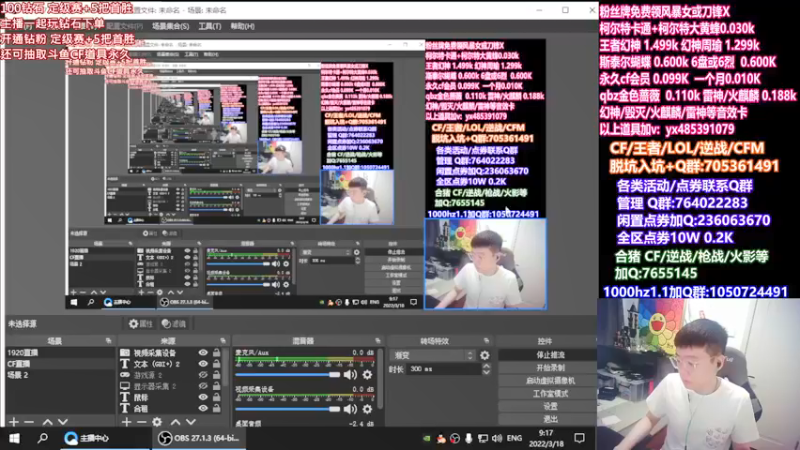The height and width of the screenshot is (450, 800).
Task: Toggle lock on 合租 text source
Action: click(x=217, y=408)
